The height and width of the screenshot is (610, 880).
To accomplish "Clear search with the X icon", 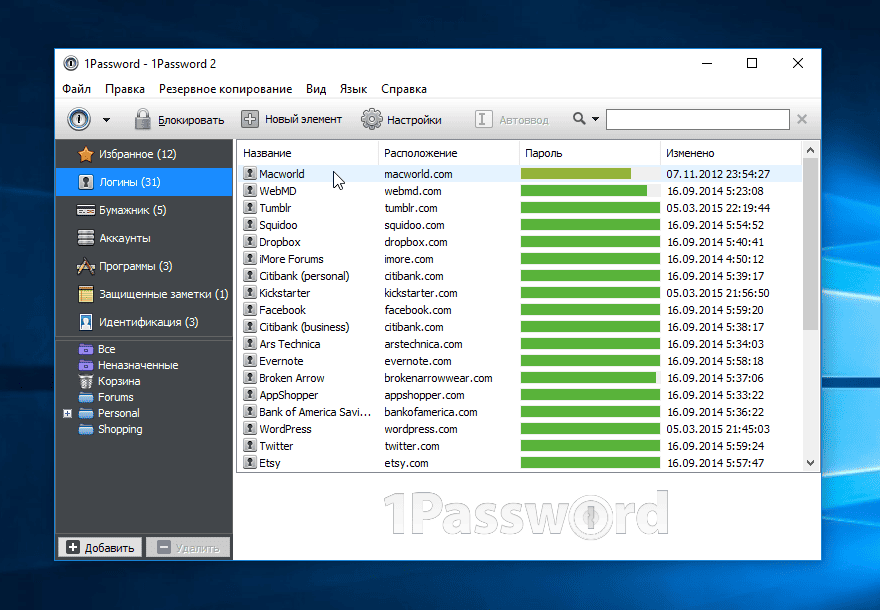I will (802, 119).
